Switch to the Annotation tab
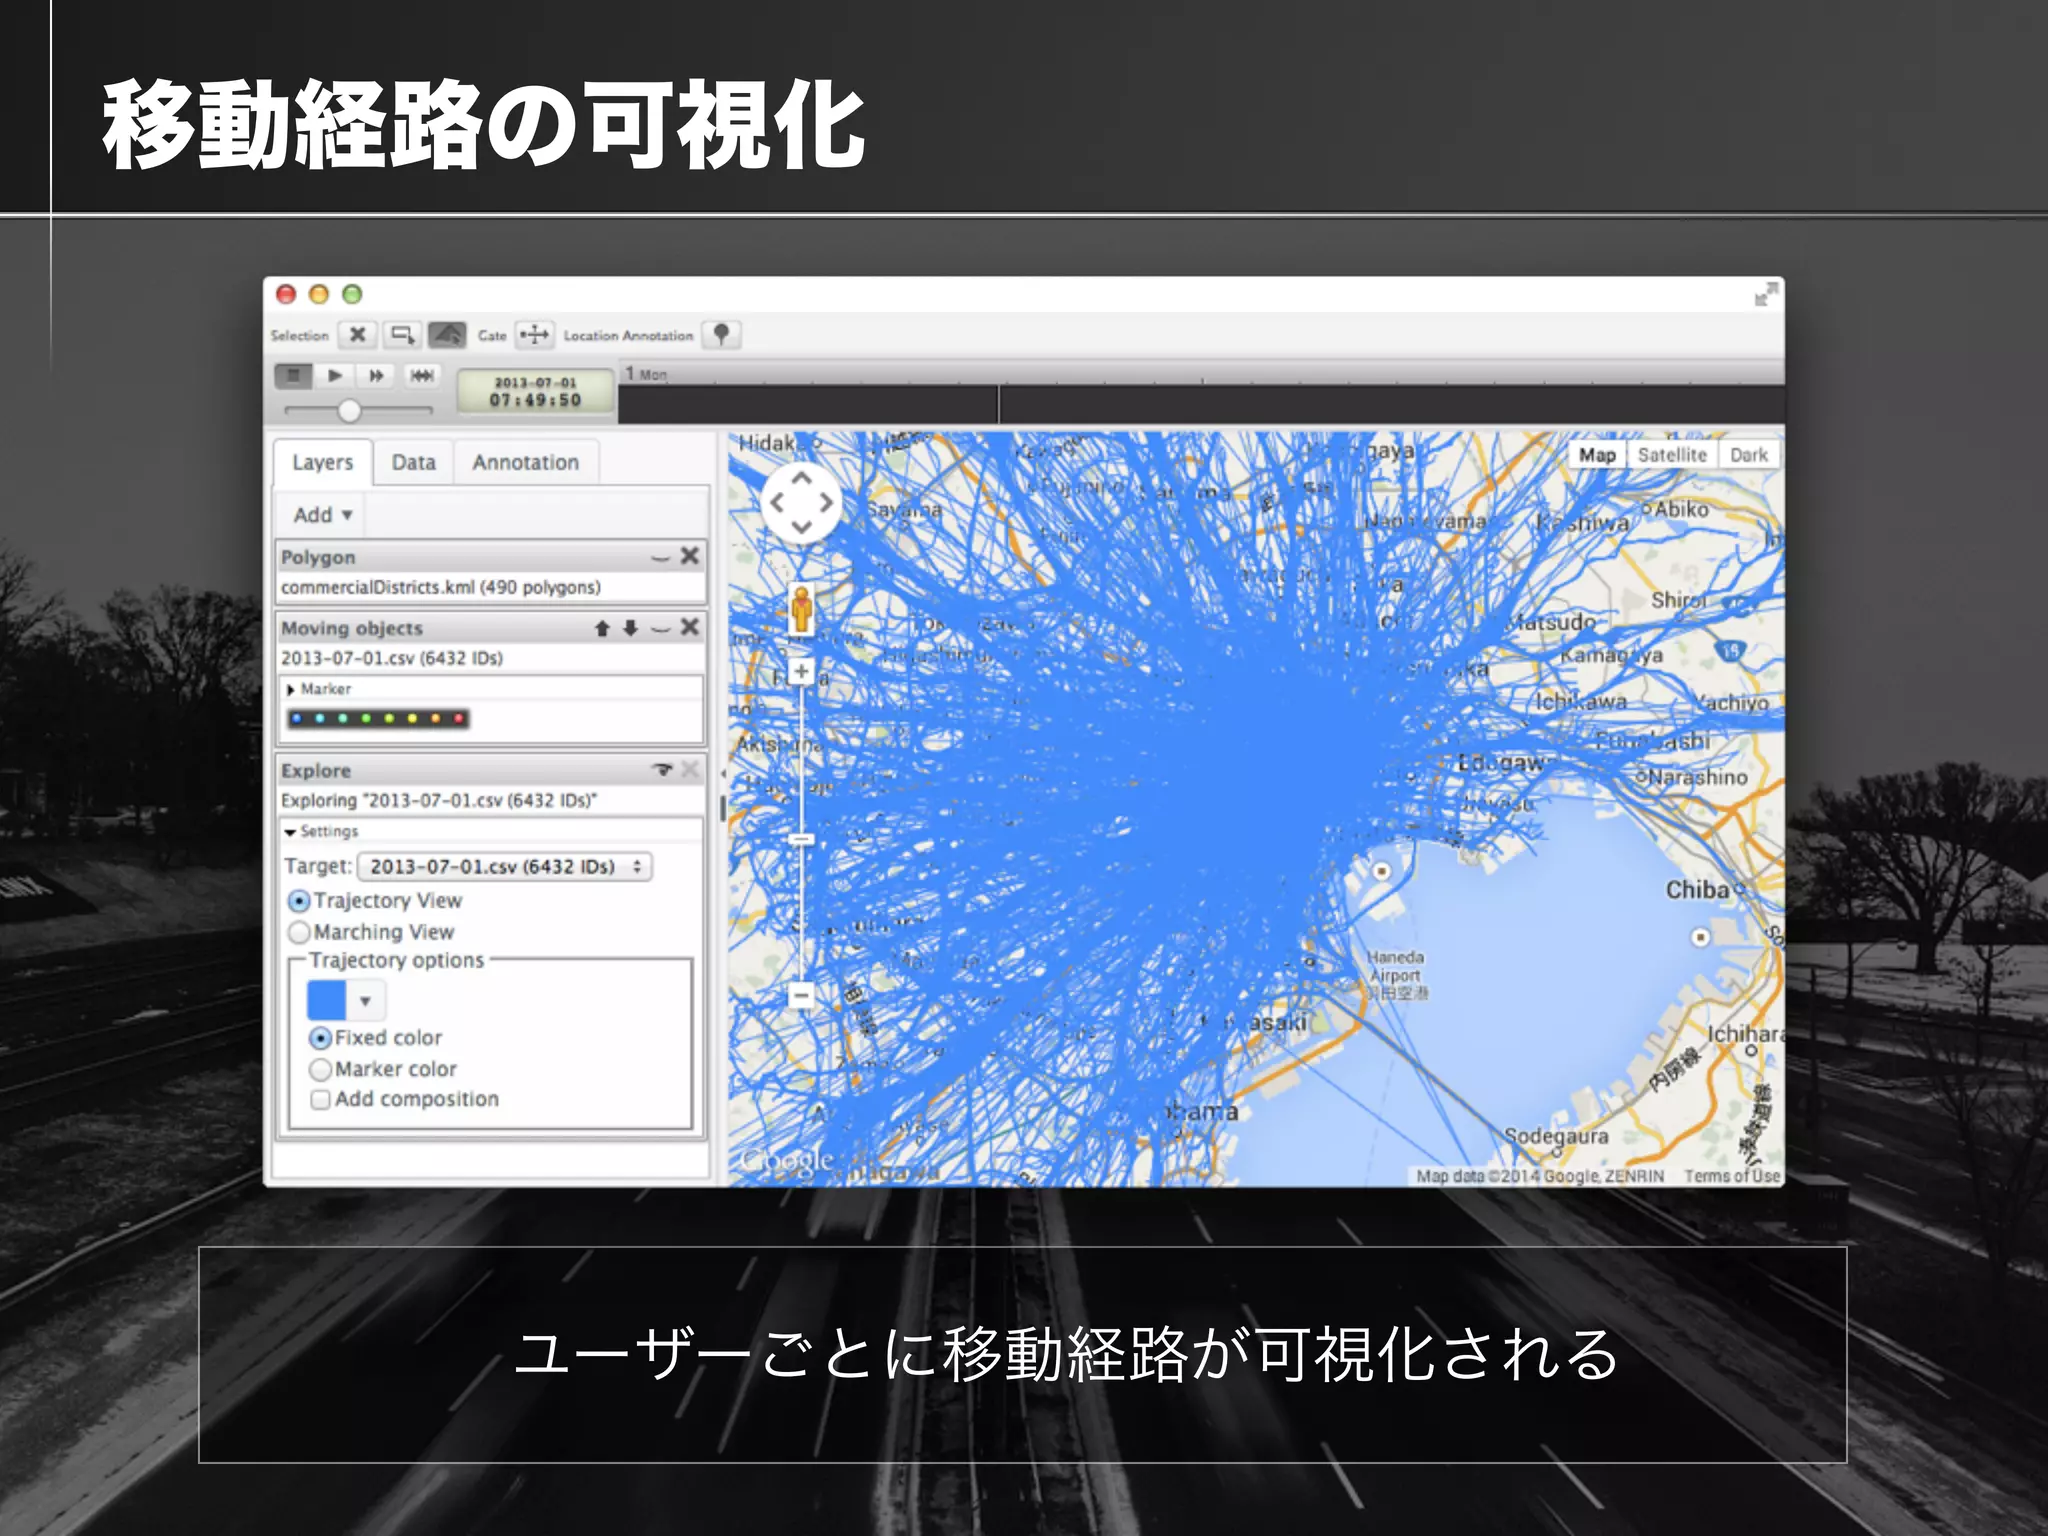The image size is (2048, 1536). pos(526,463)
